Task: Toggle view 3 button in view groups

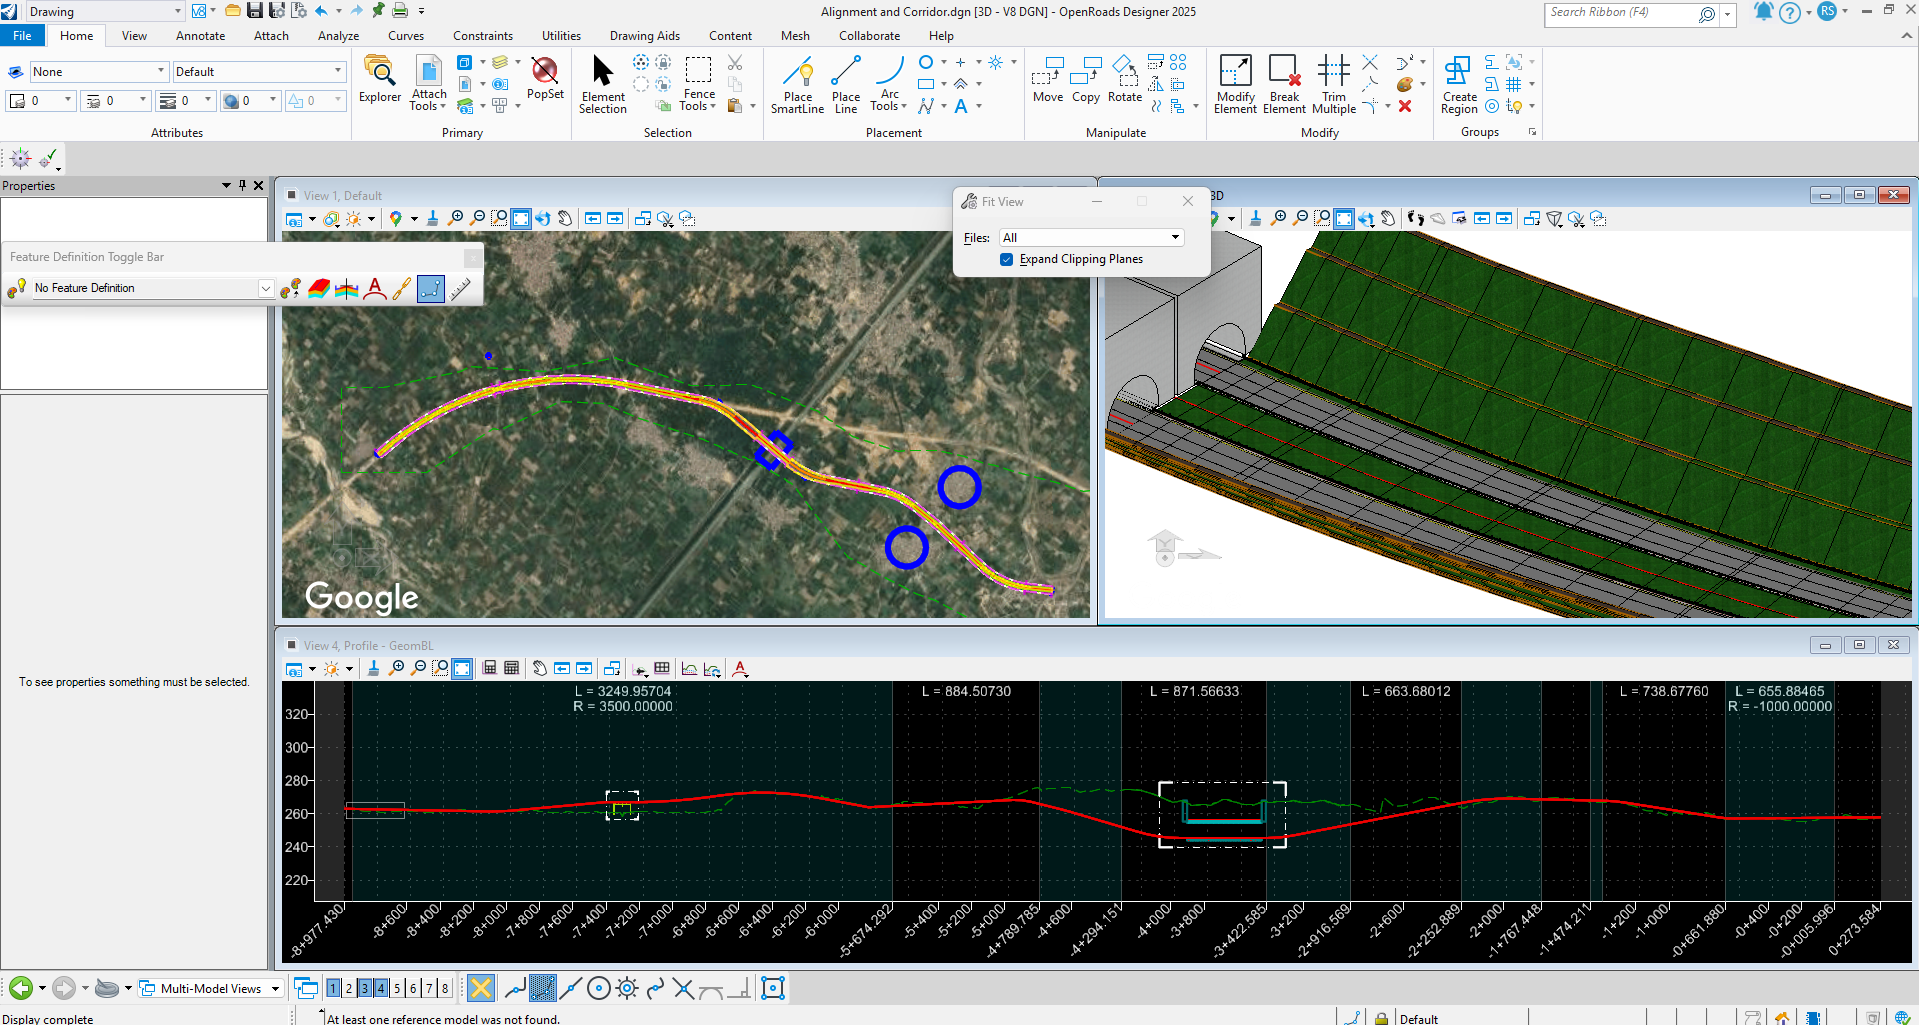Action: [365, 989]
